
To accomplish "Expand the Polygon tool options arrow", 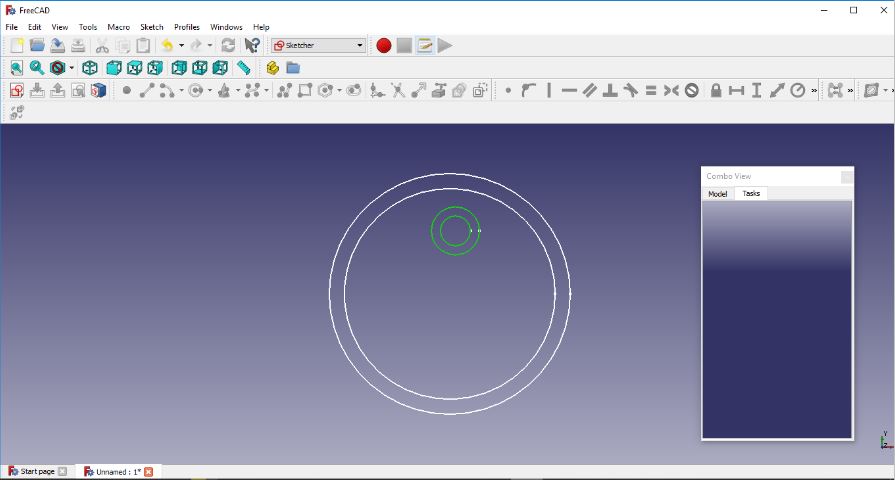I will (340, 90).
